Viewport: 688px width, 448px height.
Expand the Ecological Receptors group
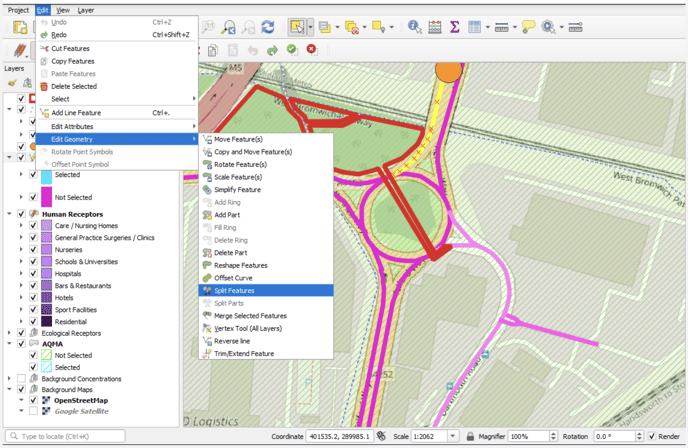8,333
